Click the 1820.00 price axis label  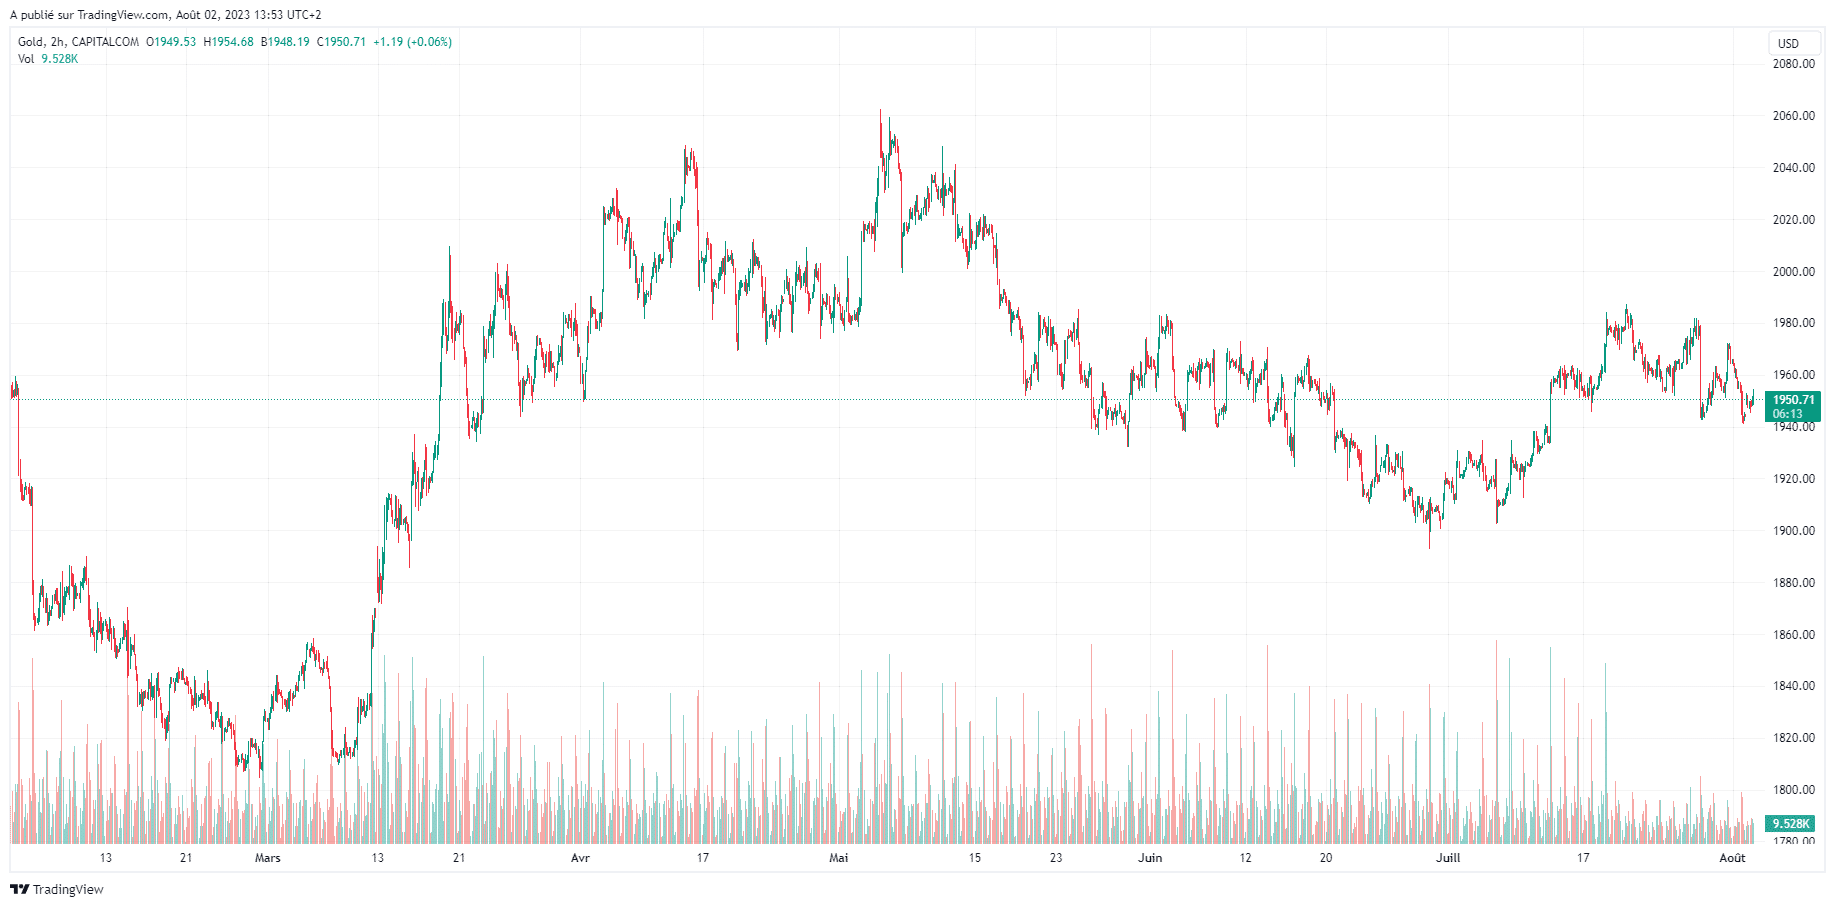(1794, 738)
